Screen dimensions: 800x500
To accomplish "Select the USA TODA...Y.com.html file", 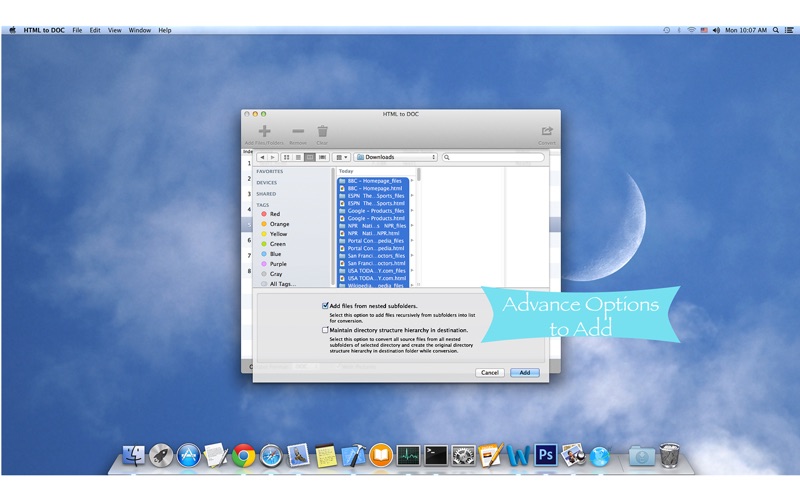I will pos(373,278).
